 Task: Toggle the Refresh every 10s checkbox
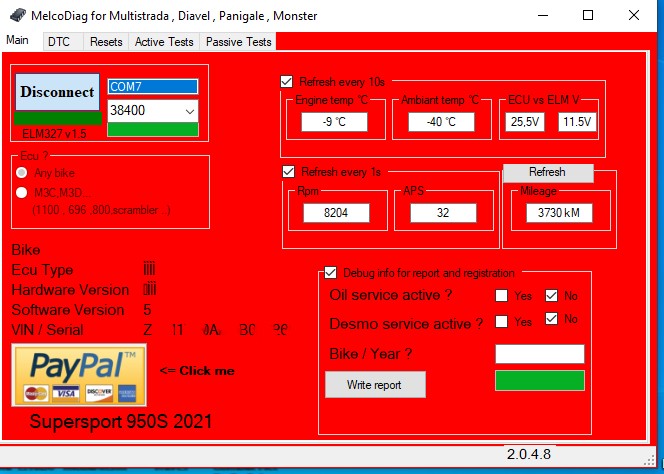(288, 81)
